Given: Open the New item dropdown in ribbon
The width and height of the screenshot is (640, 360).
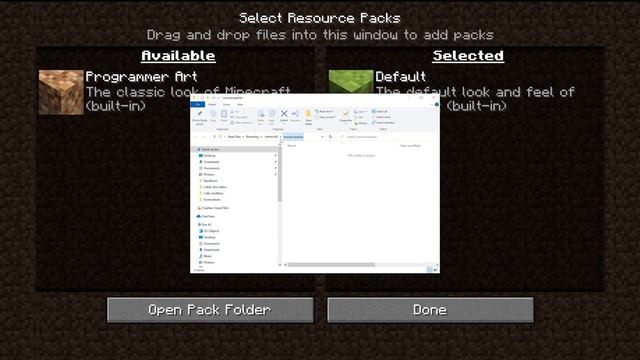Looking at the screenshot, I should coord(324,111).
